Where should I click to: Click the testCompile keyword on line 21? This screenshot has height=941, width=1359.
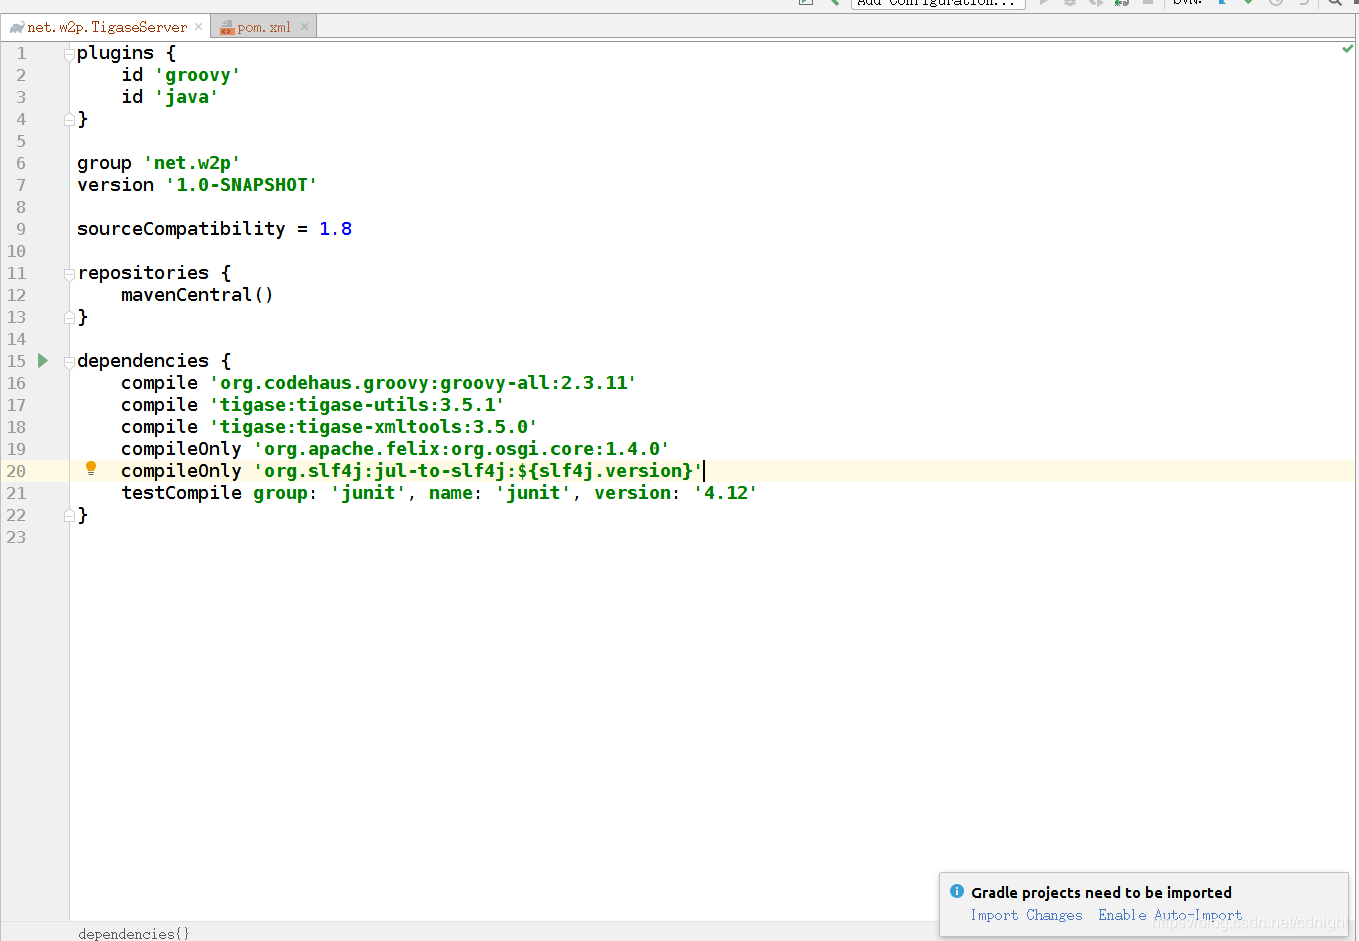(181, 493)
